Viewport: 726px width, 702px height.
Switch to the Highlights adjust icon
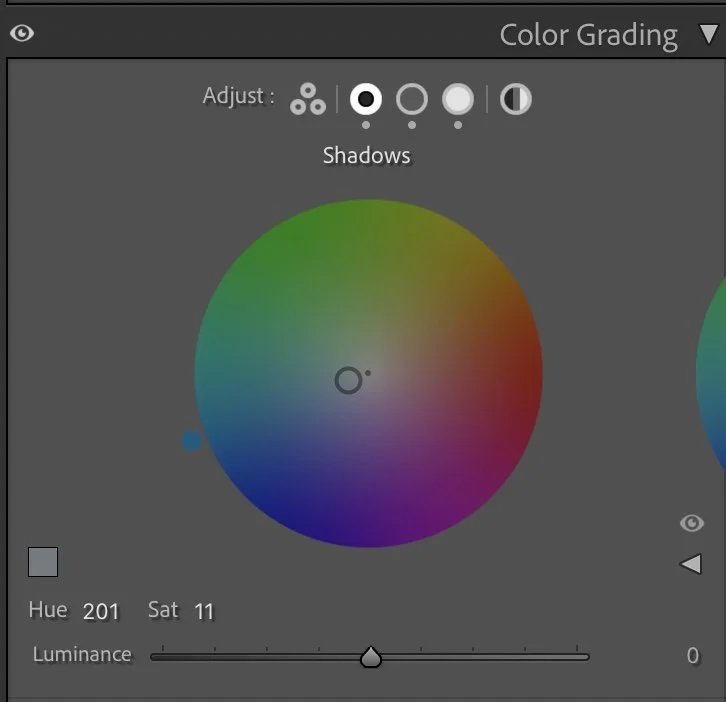coord(458,99)
